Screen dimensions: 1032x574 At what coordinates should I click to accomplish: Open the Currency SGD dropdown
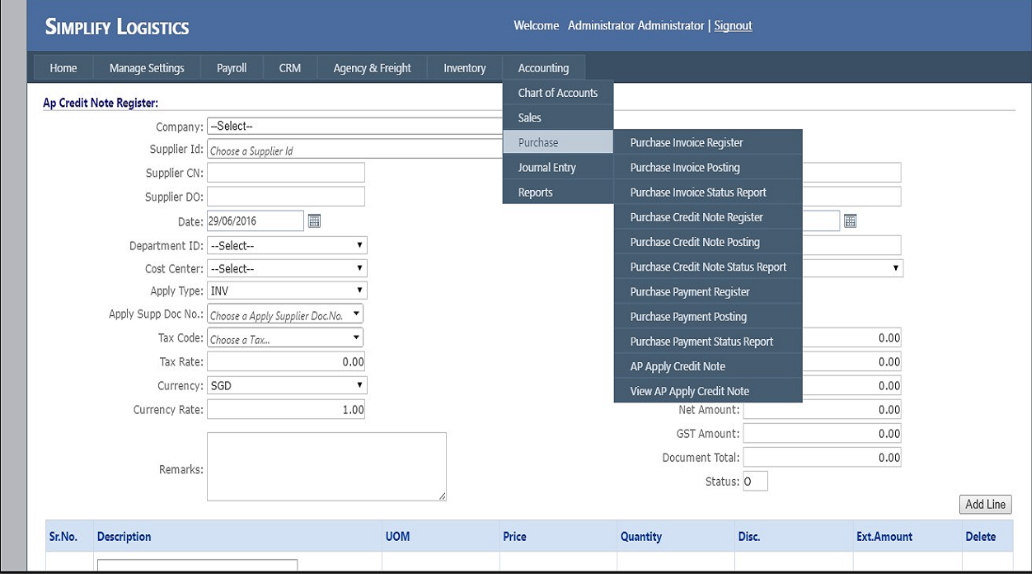tap(286, 385)
